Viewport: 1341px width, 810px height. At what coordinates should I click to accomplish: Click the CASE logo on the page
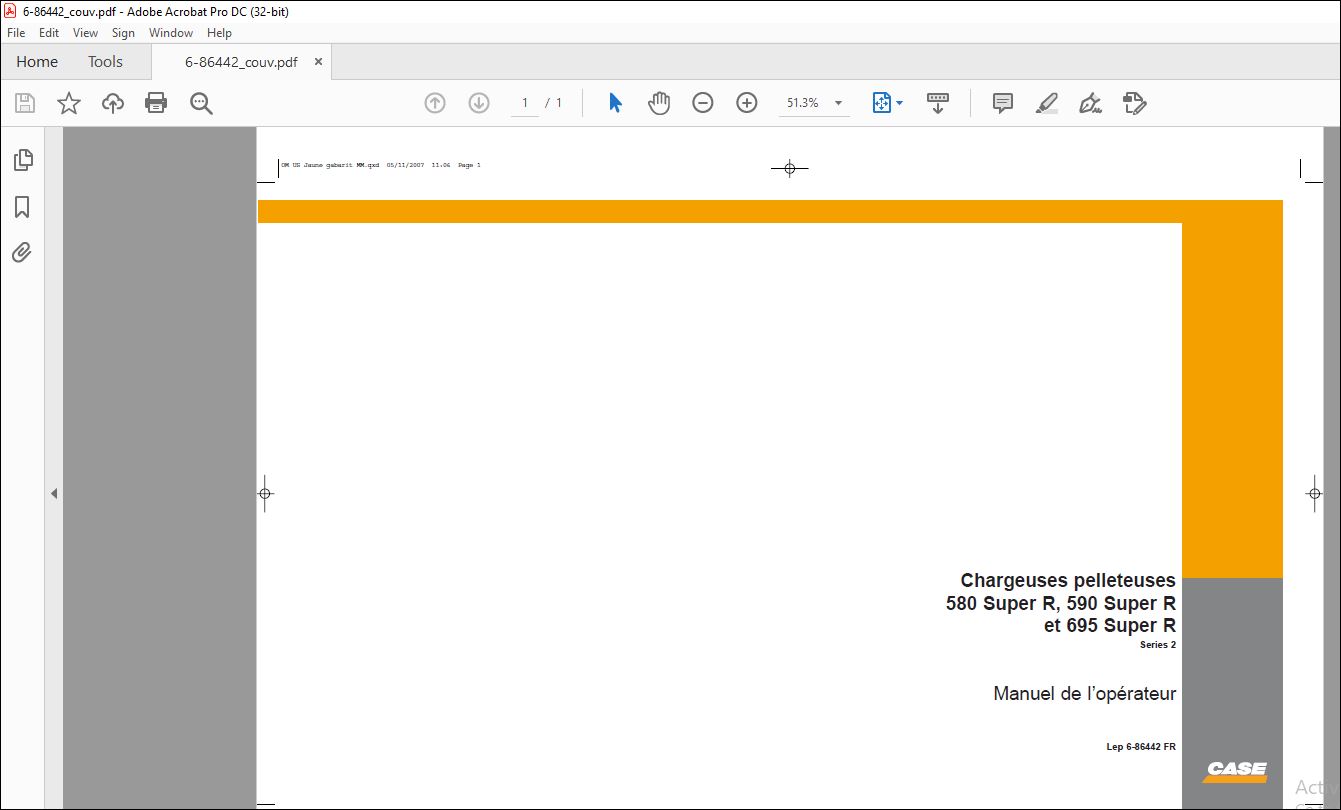[1236, 770]
